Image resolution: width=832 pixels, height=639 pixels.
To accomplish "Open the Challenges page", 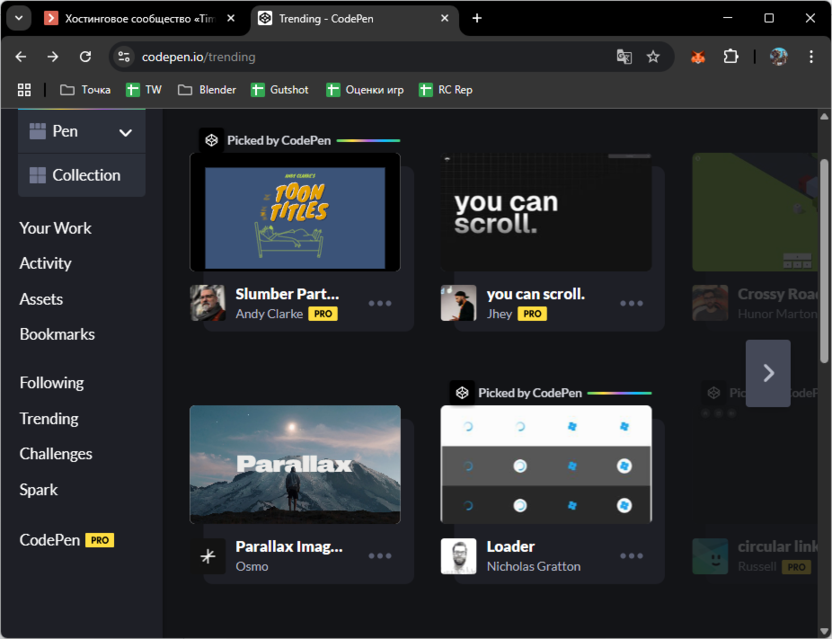I will coord(56,454).
